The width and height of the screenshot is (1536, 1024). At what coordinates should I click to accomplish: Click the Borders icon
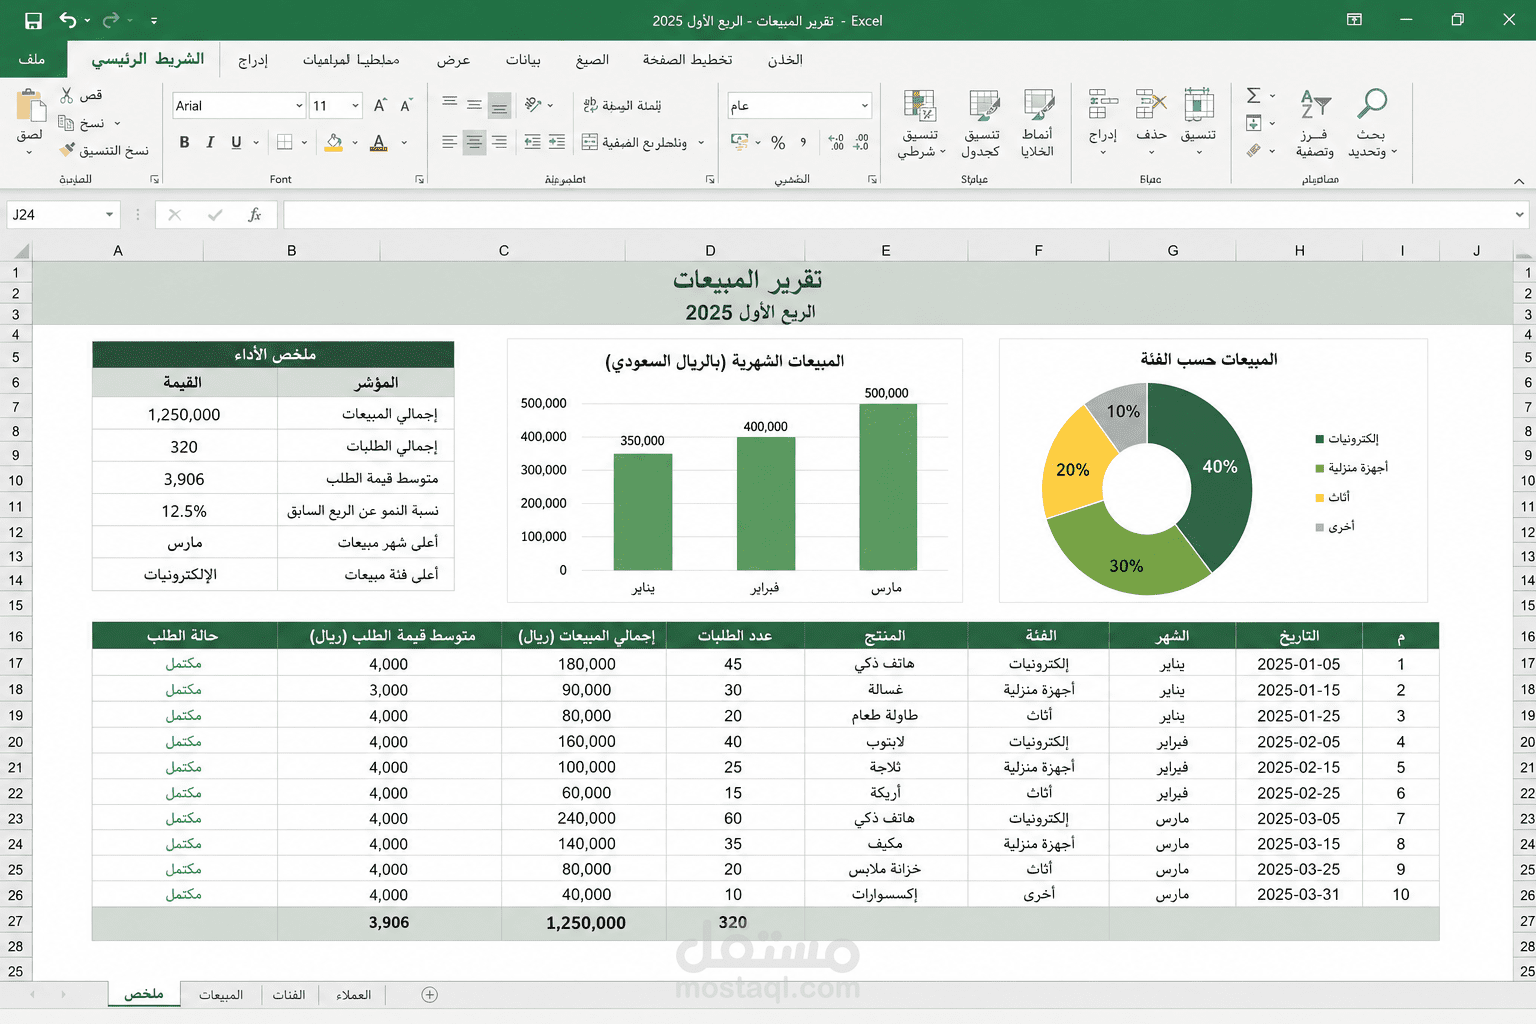285,142
